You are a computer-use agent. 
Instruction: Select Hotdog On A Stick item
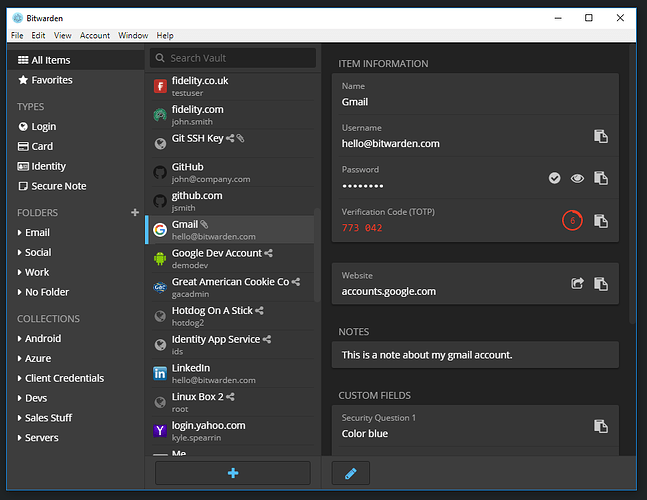[232, 316]
